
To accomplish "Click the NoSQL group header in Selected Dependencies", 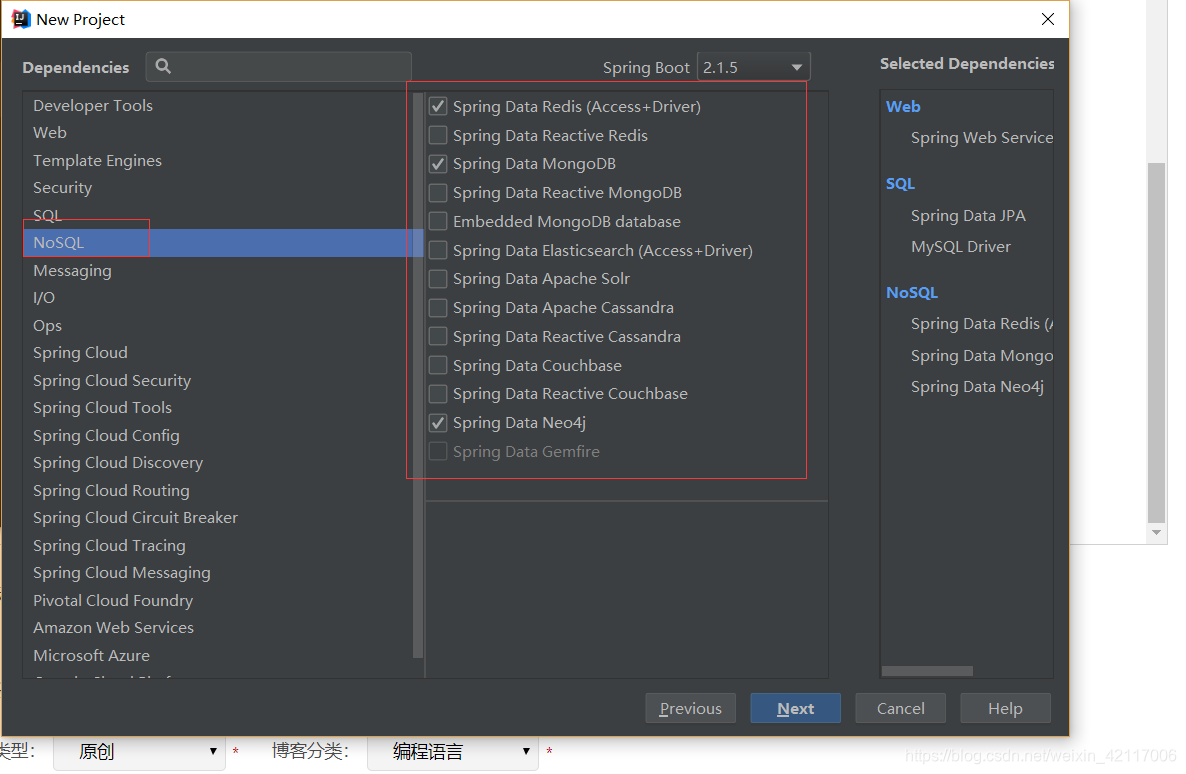I will point(912,293).
